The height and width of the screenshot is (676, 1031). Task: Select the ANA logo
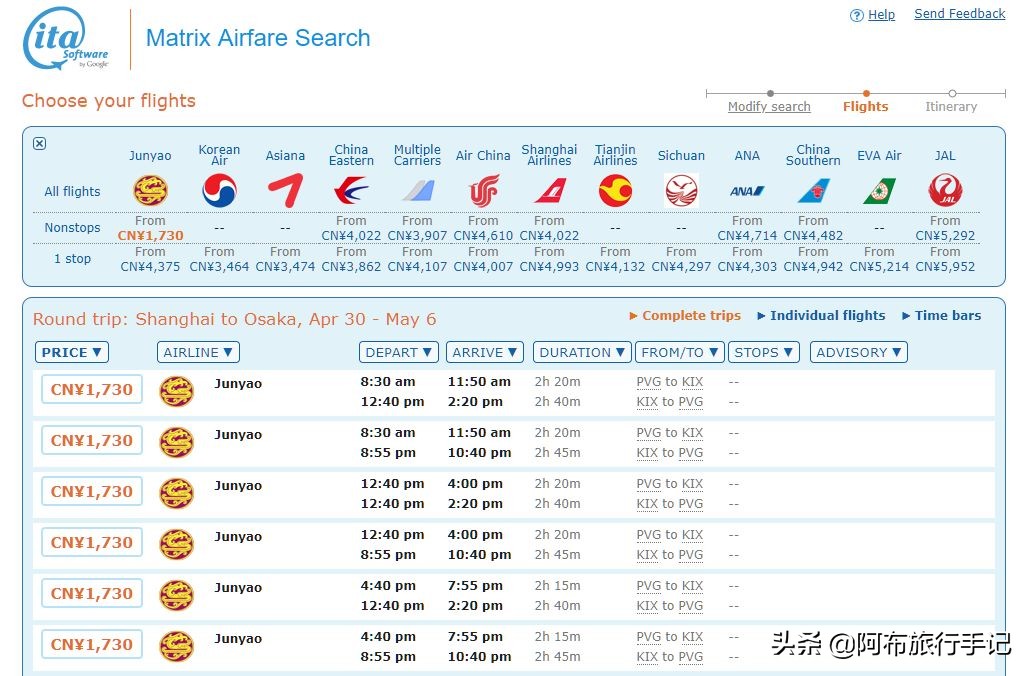(x=747, y=191)
